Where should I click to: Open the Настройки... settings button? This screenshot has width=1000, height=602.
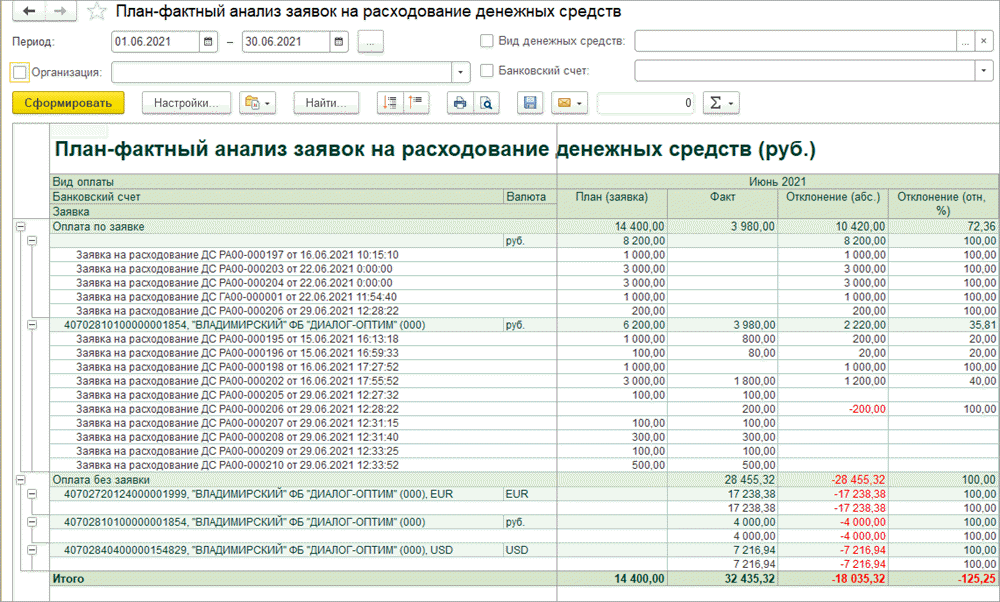click(187, 103)
